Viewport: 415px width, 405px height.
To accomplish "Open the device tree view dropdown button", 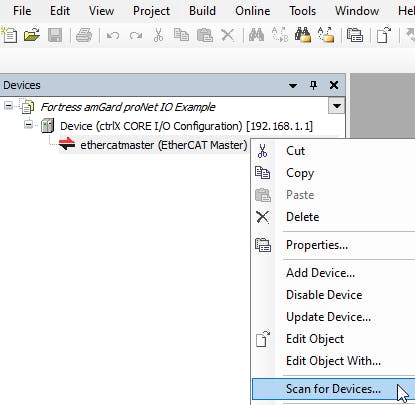I will [x=336, y=106].
